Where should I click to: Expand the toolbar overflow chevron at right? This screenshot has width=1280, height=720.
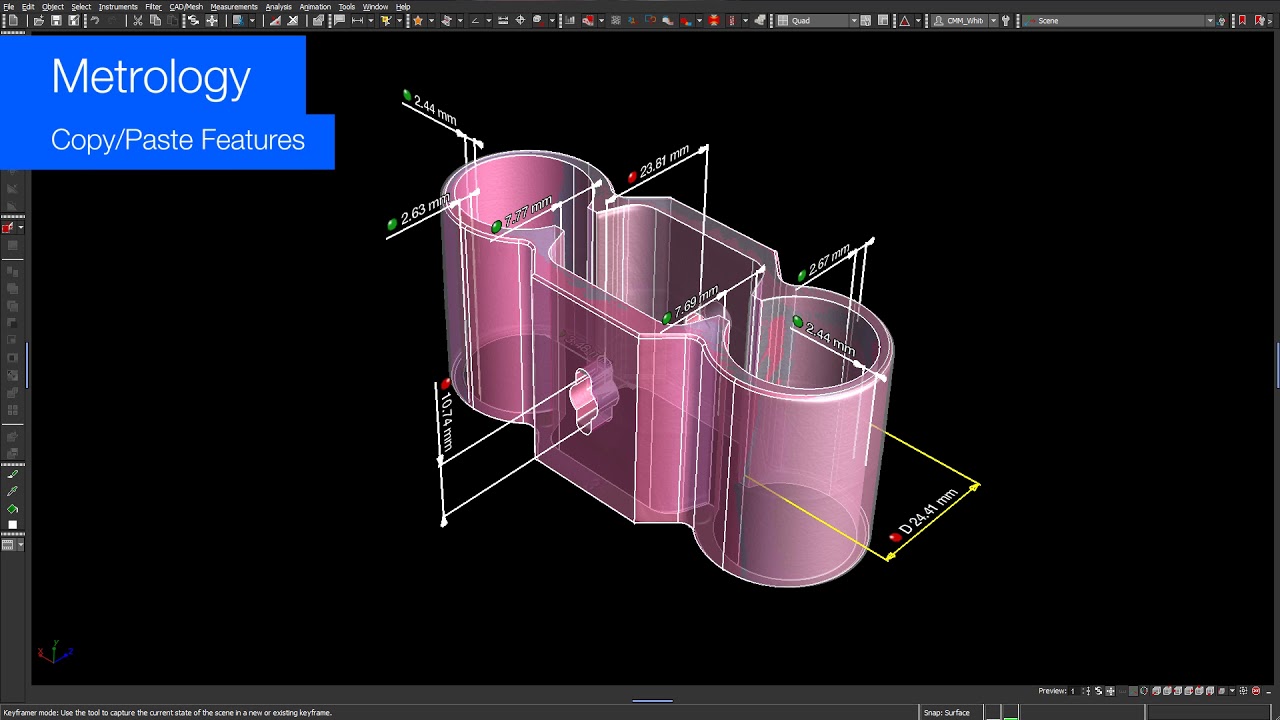coord(1270,20)
